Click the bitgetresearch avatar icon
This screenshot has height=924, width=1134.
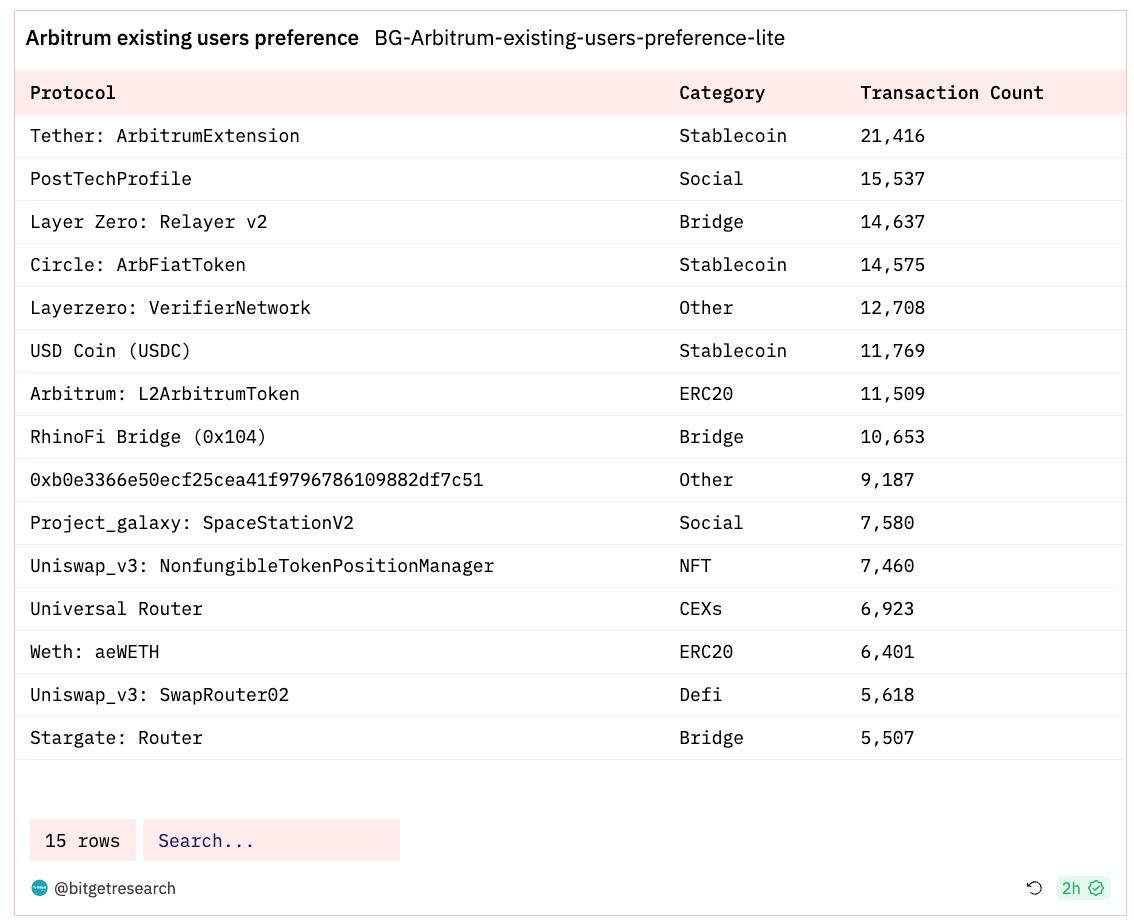[x=40, y=888]
